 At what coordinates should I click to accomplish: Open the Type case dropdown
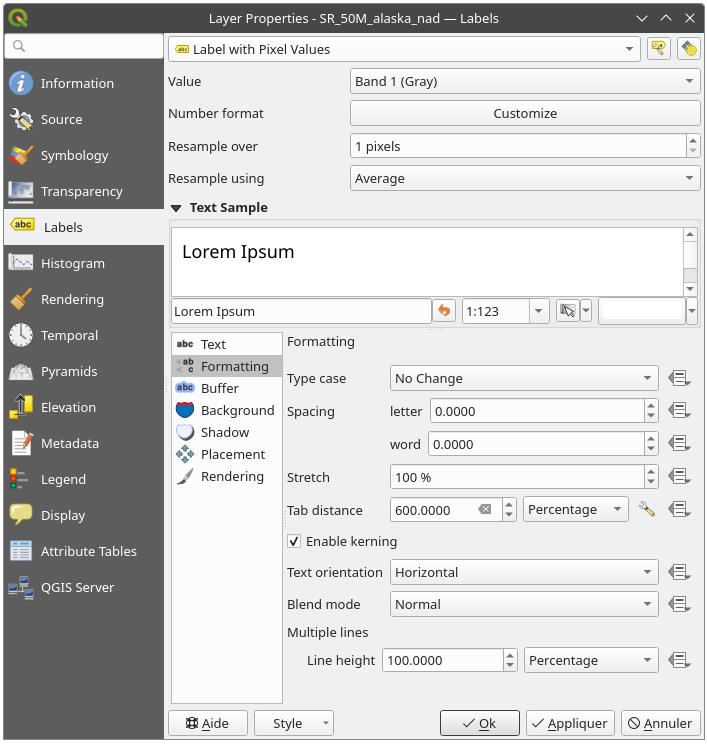[x=523, y=379]
